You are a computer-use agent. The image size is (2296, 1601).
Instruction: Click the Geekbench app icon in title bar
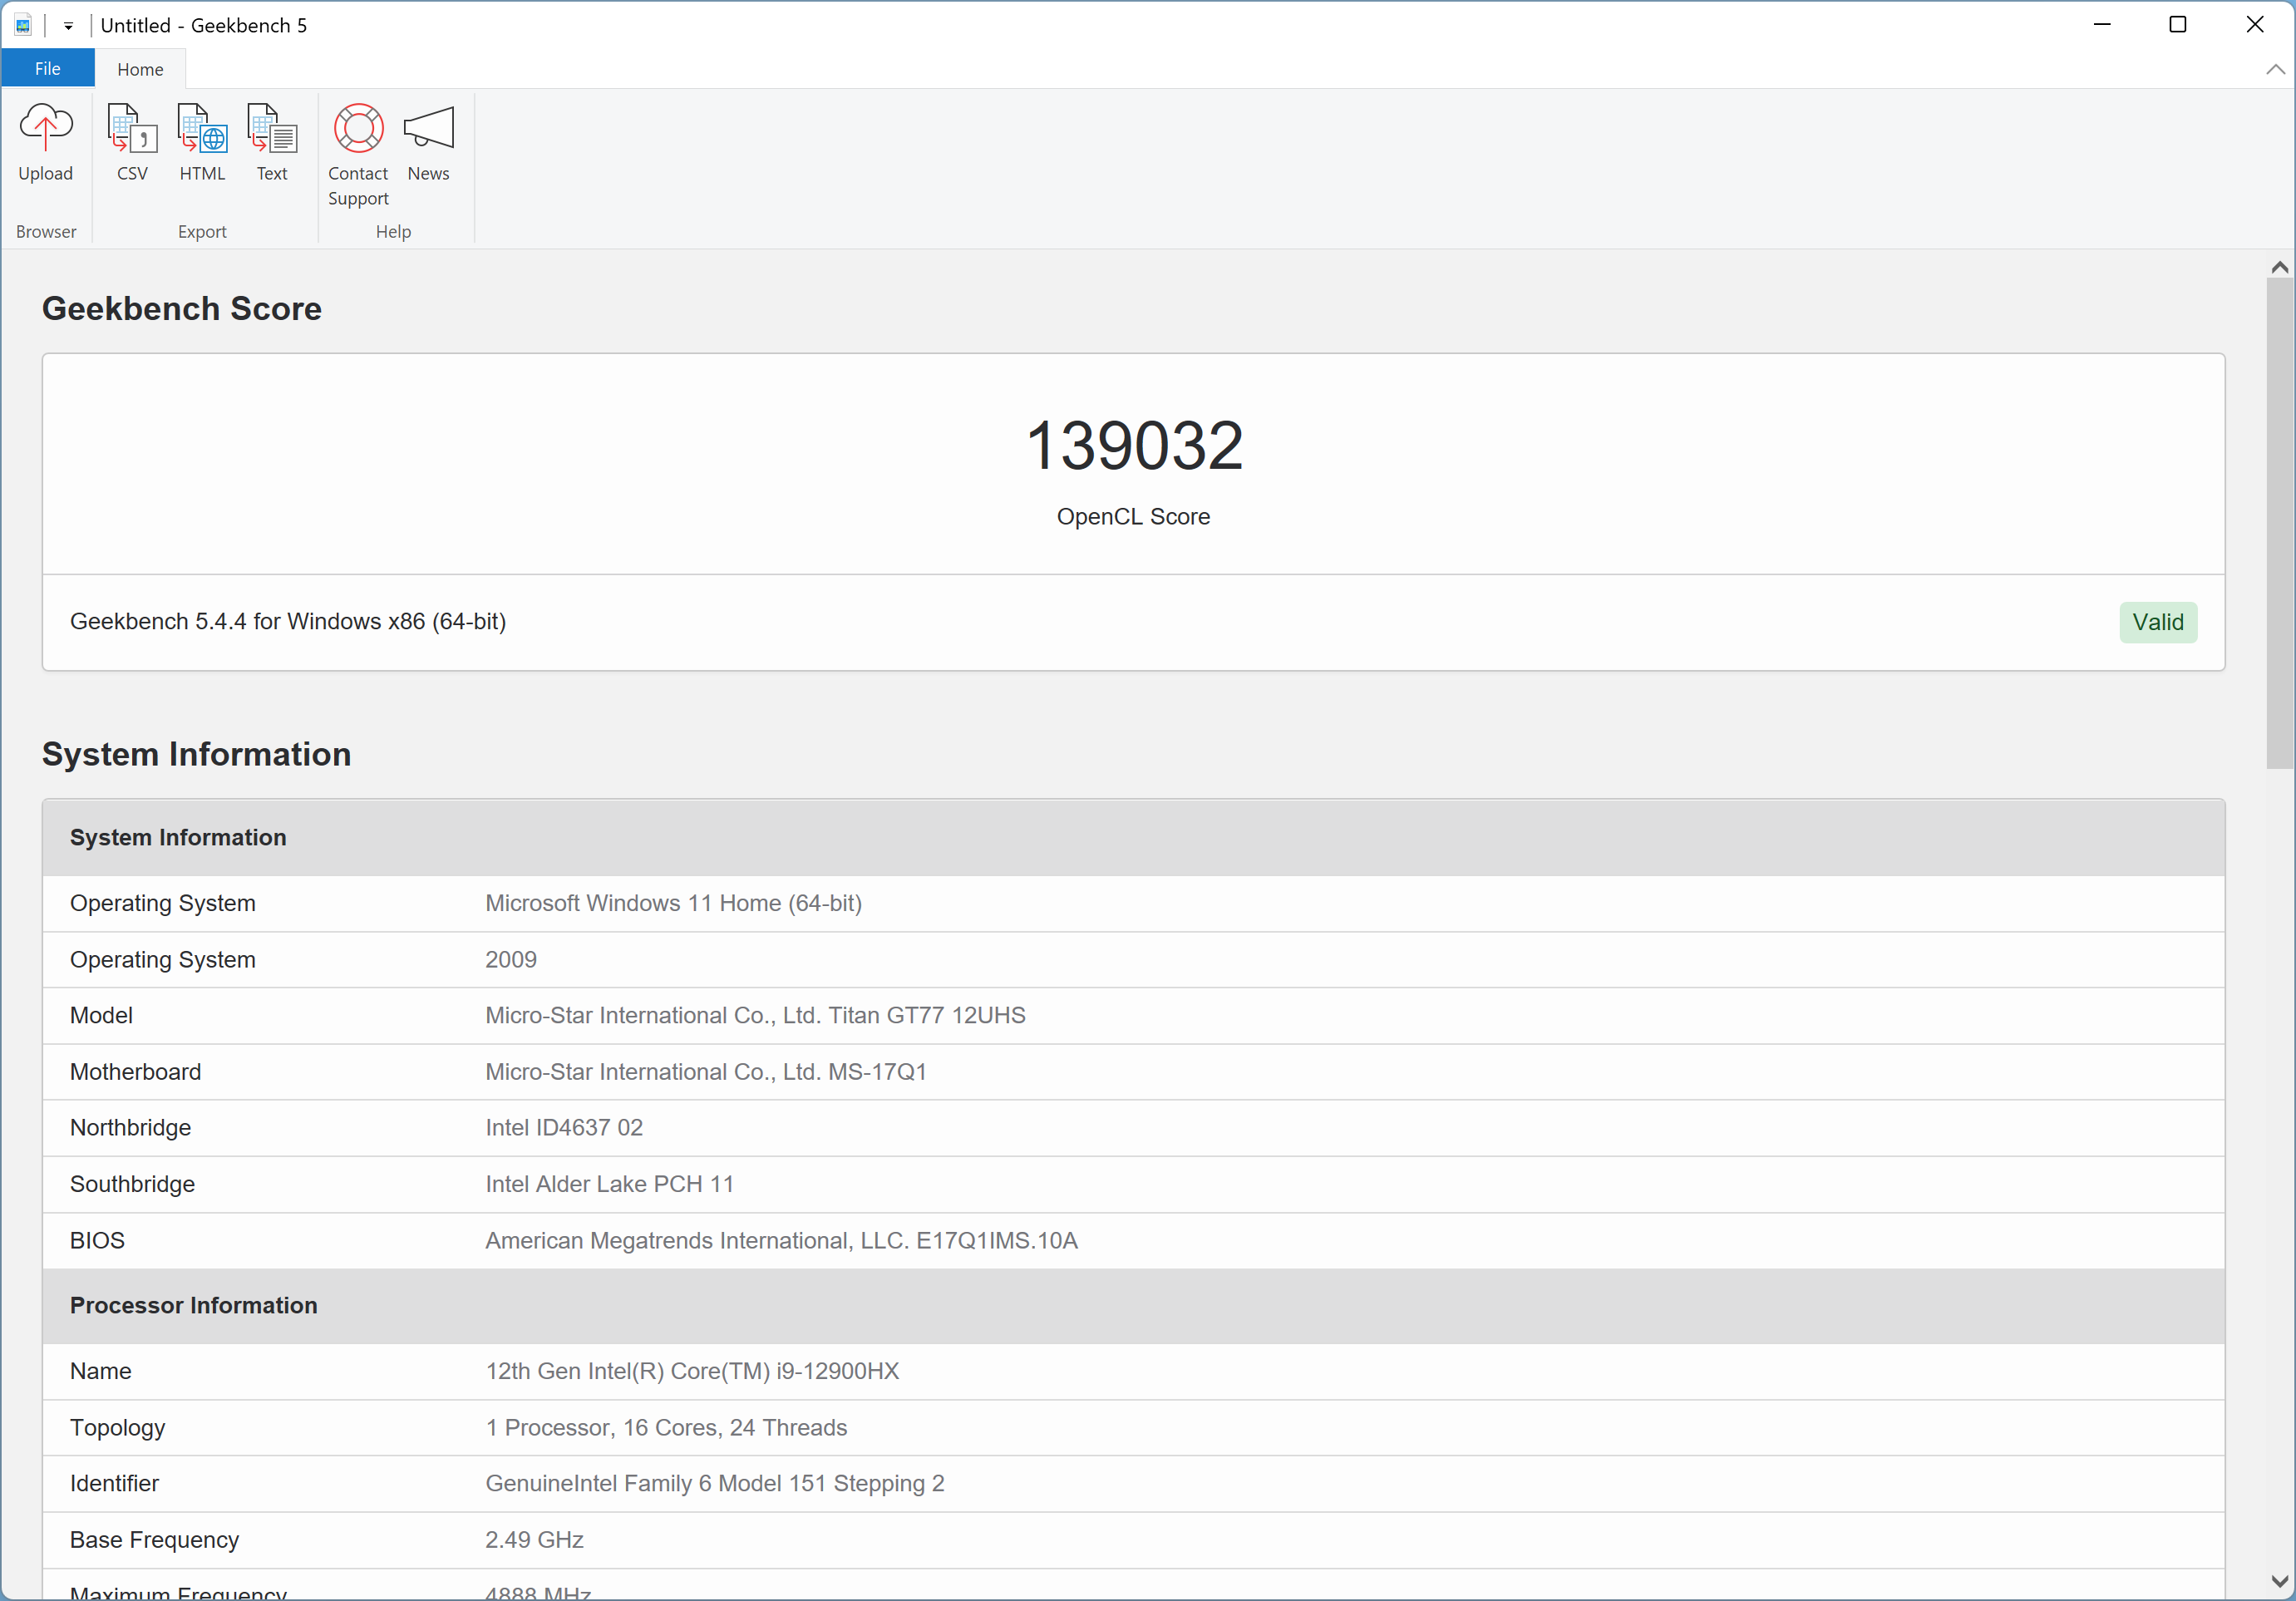(x=23, y=25)
